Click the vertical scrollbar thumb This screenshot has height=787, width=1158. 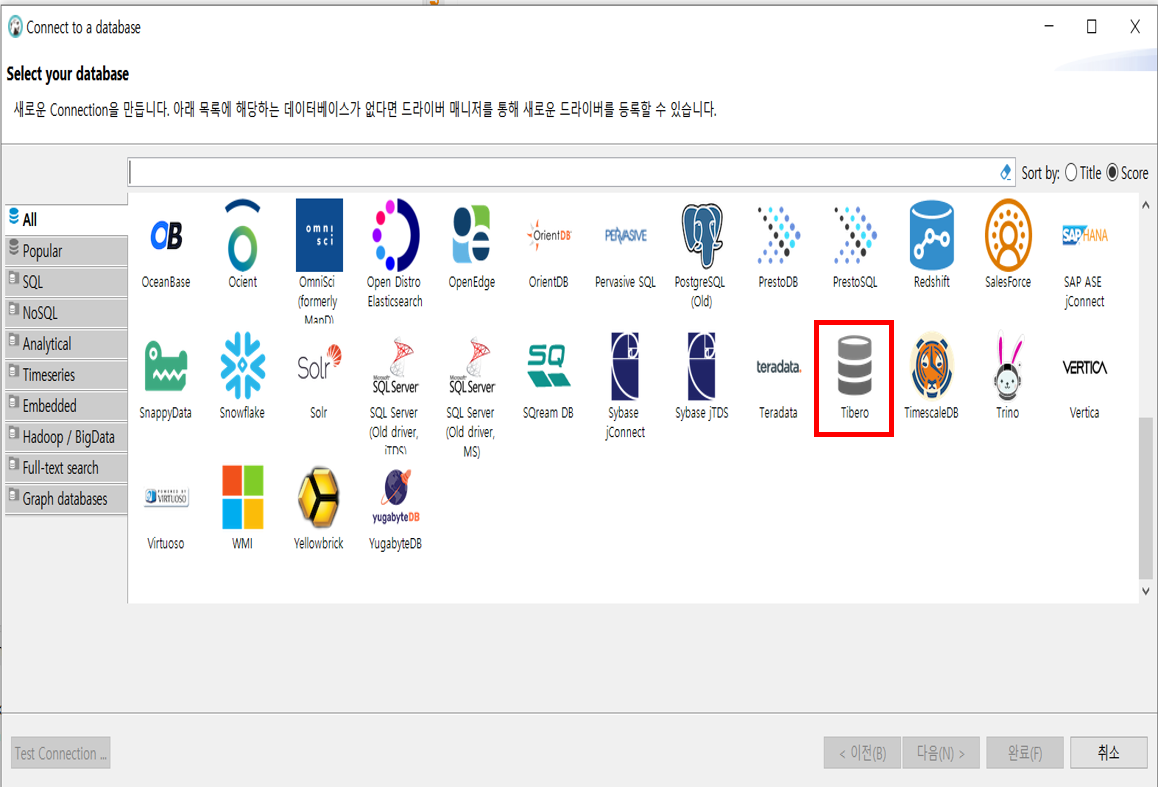[1145, 498]
